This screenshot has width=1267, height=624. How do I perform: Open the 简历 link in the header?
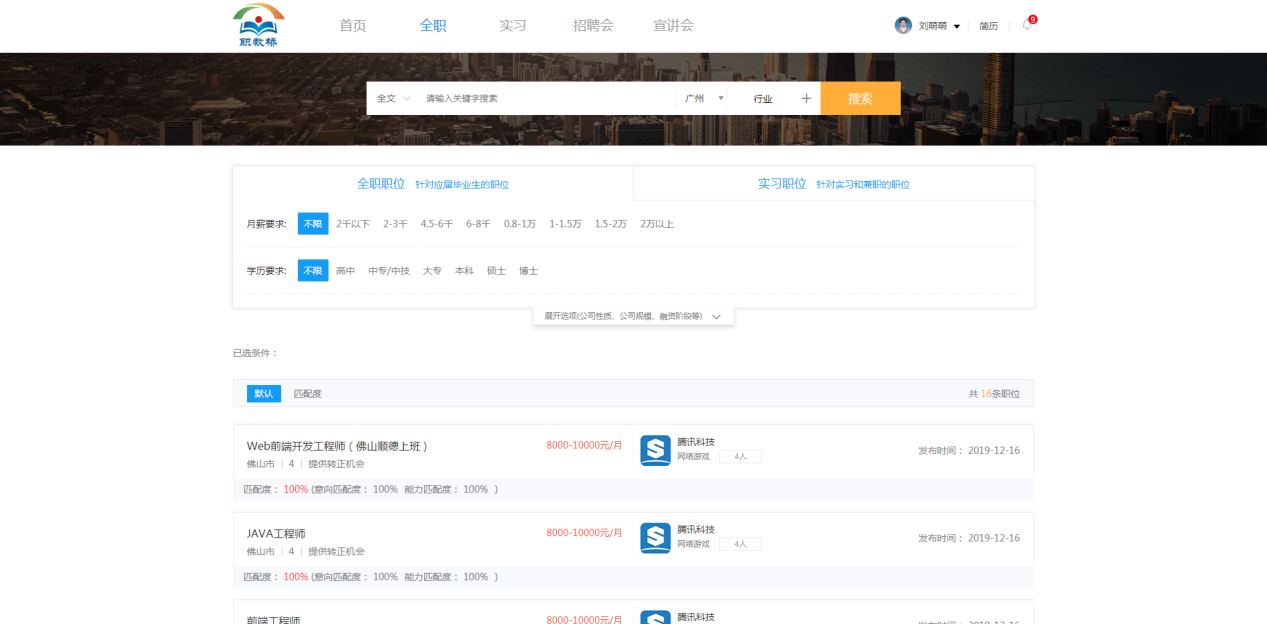pos(988,26)
